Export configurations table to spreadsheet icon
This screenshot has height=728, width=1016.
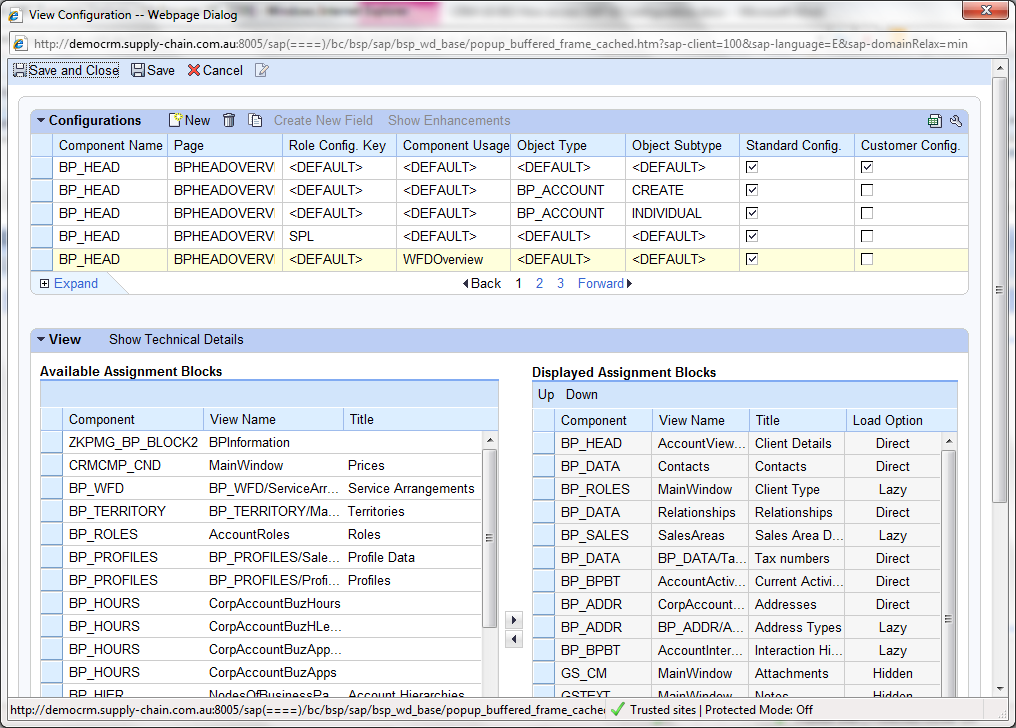coord(935,121)
